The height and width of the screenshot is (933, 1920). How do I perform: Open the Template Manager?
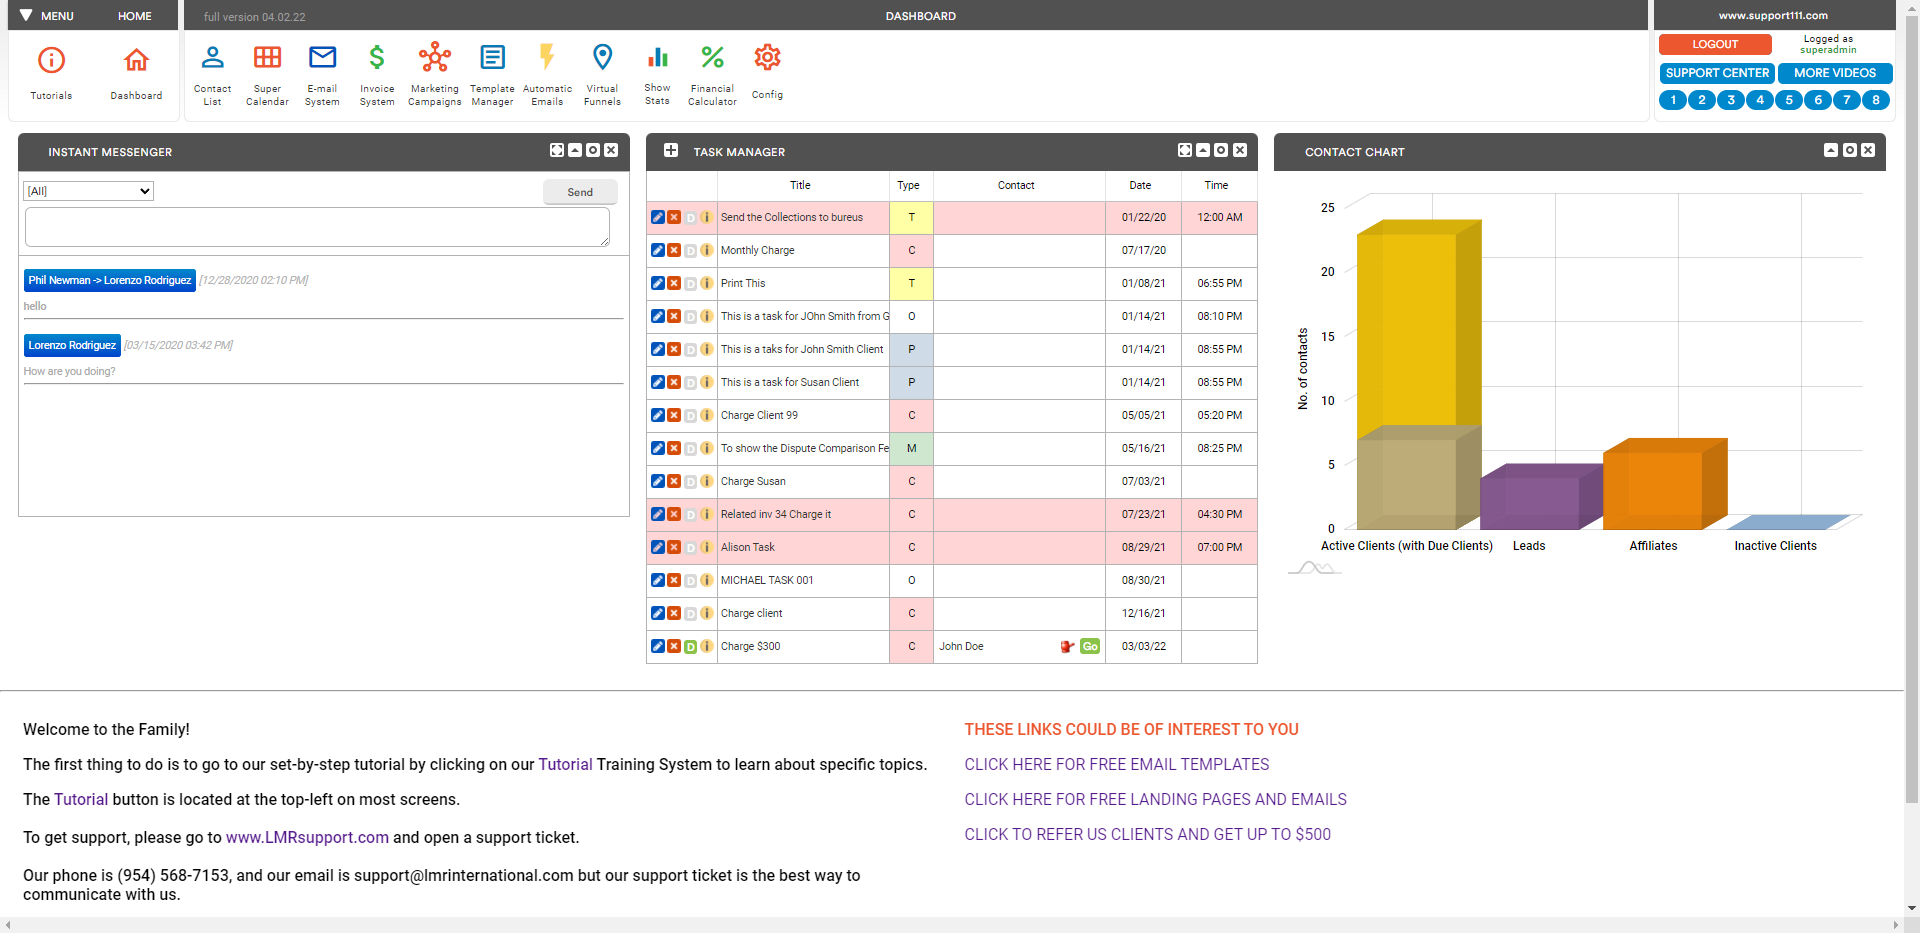click(492, 75)
